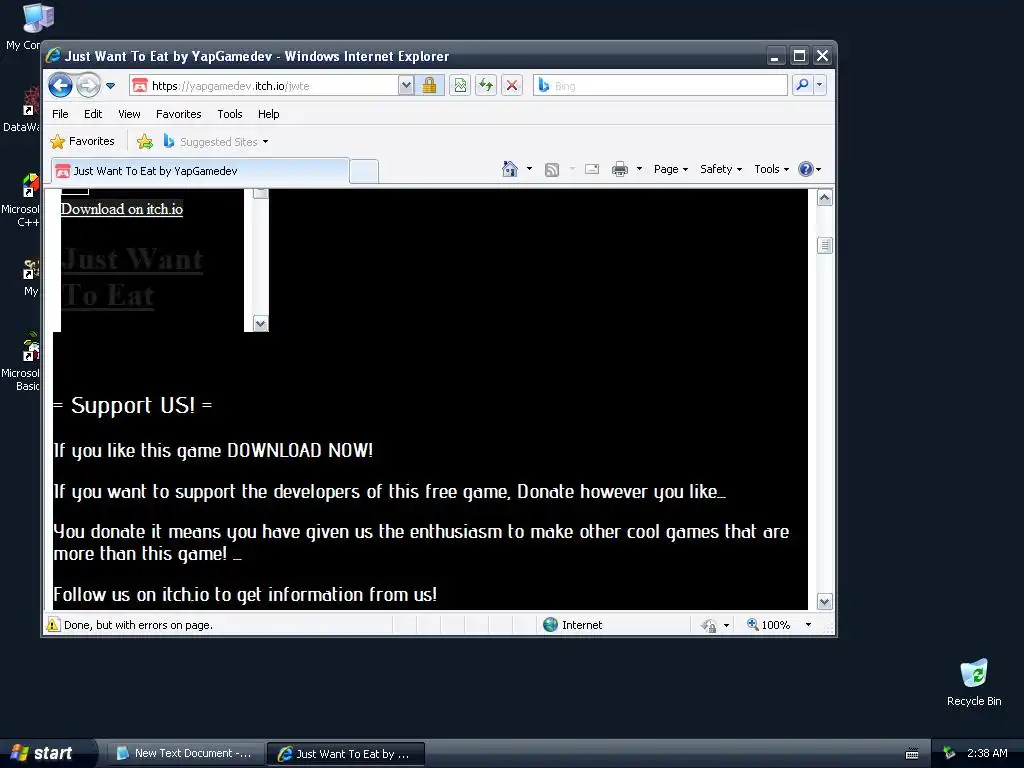This screenshot has width=1024, height=768.
Task: Click the yellow warning error icon in status bar
Action: [53, 625]
